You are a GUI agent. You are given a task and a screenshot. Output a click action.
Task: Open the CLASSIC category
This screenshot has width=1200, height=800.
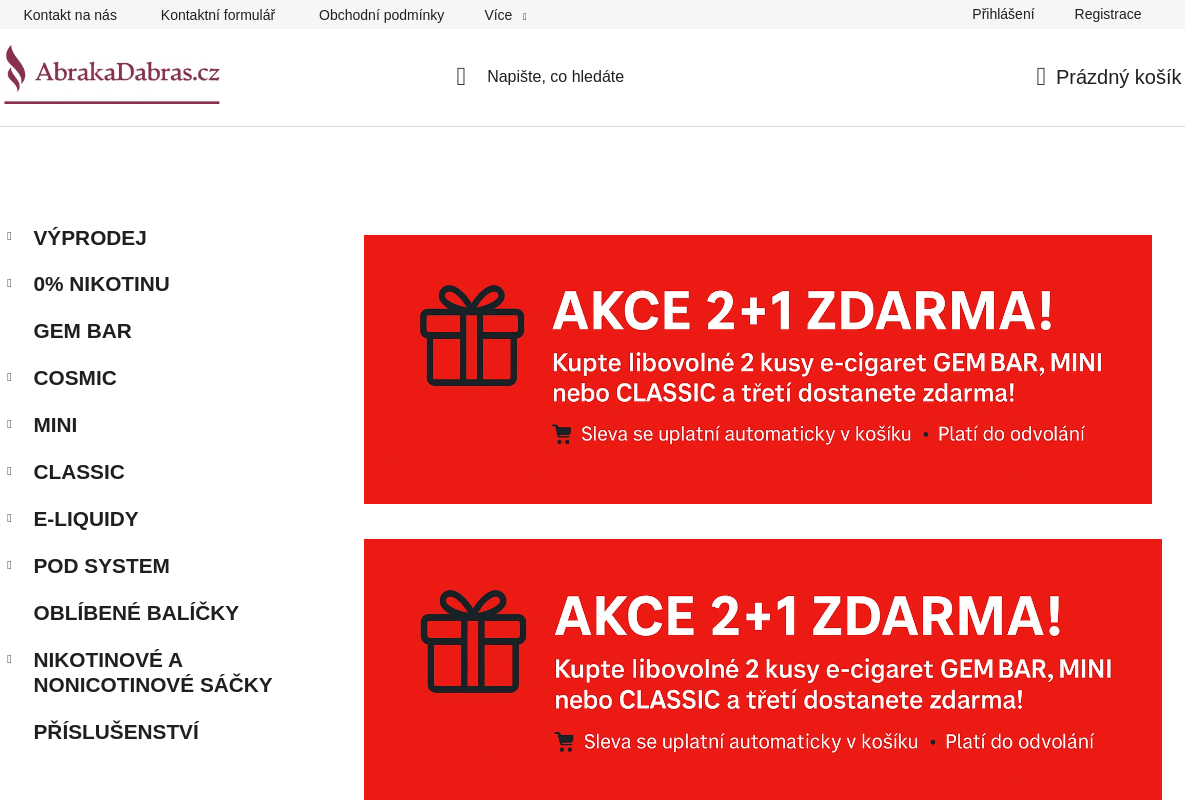click(79, 472)
